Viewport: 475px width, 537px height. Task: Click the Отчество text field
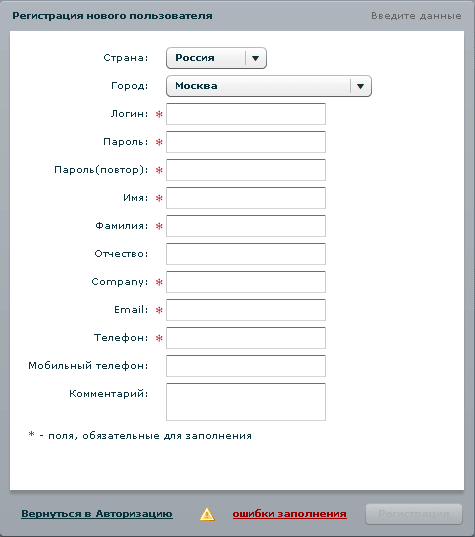click(246, 254)
